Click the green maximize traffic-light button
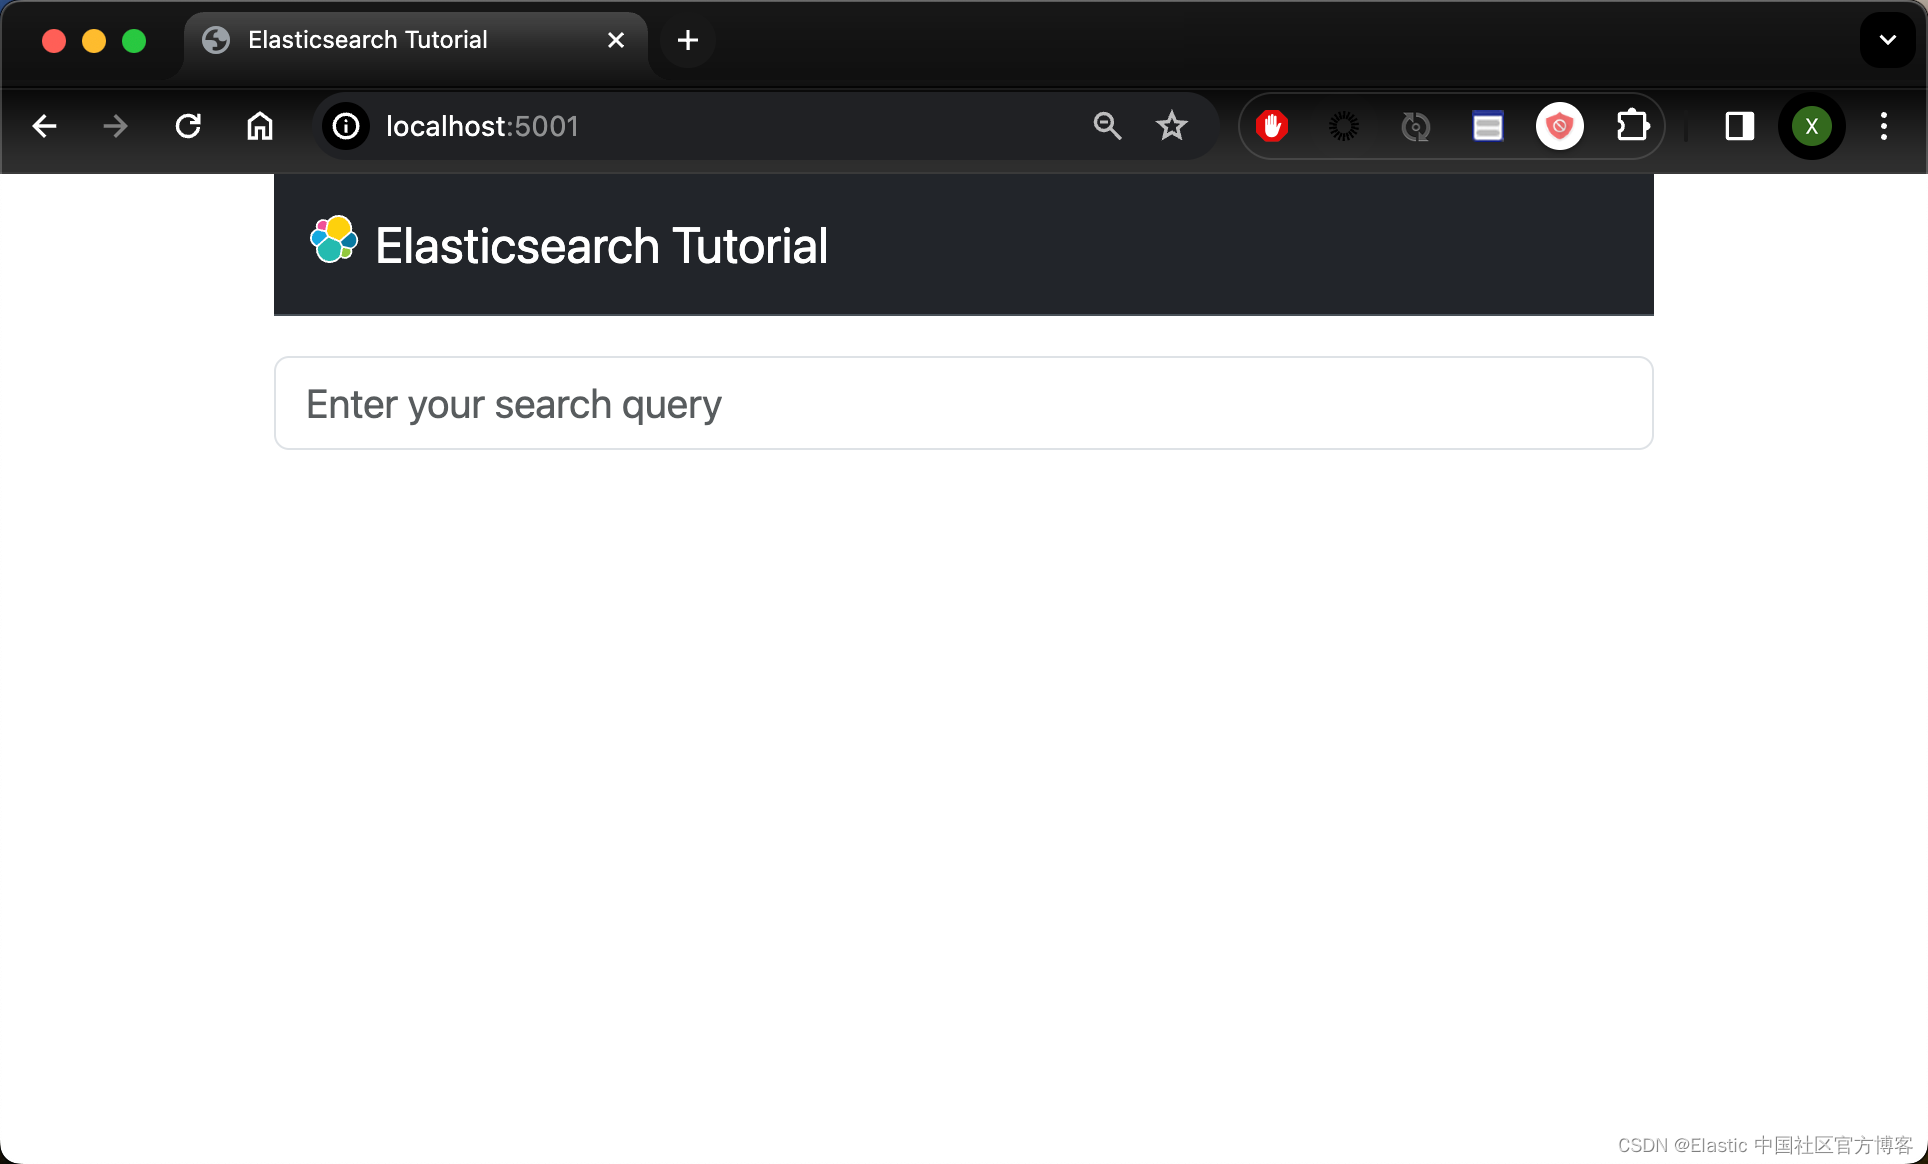Screen dimensions: 1928x1164 133,41
